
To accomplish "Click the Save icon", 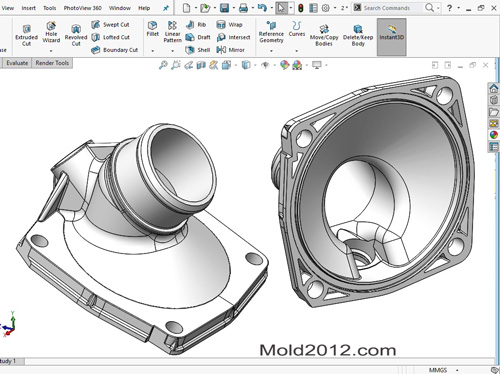I will (x=224, y=8).
